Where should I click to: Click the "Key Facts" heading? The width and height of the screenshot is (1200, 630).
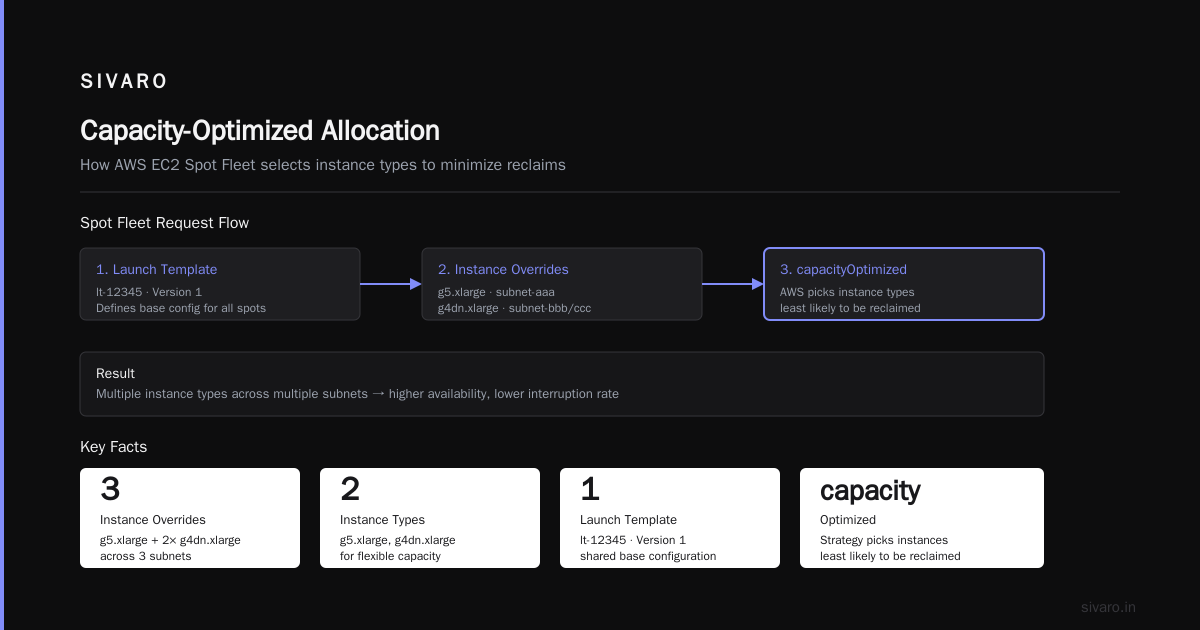[x=113, y=447]
